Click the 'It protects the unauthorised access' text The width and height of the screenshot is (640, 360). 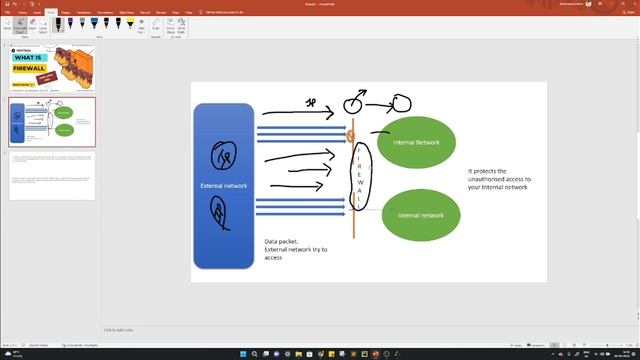499,179
